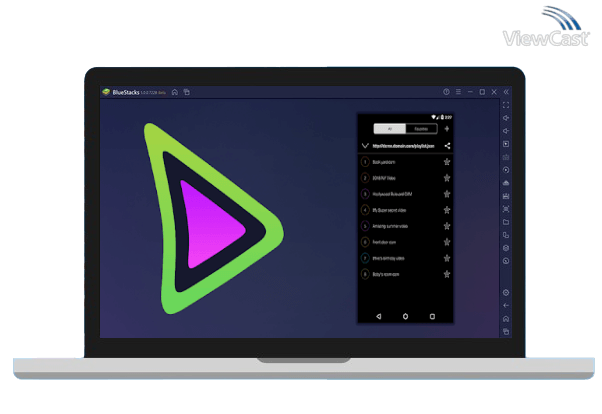Open the Help question-mark icon in title bar
The width and height of the screenshot is (602, 414).
click(x=446, y=92)
